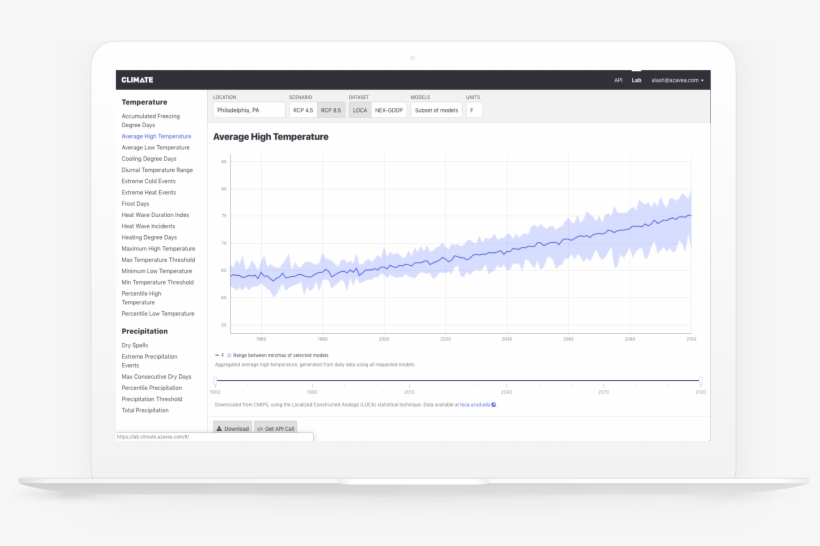Select Total Precipitation in the sidebar
820x546 pixels.
[x=145, y=410]
